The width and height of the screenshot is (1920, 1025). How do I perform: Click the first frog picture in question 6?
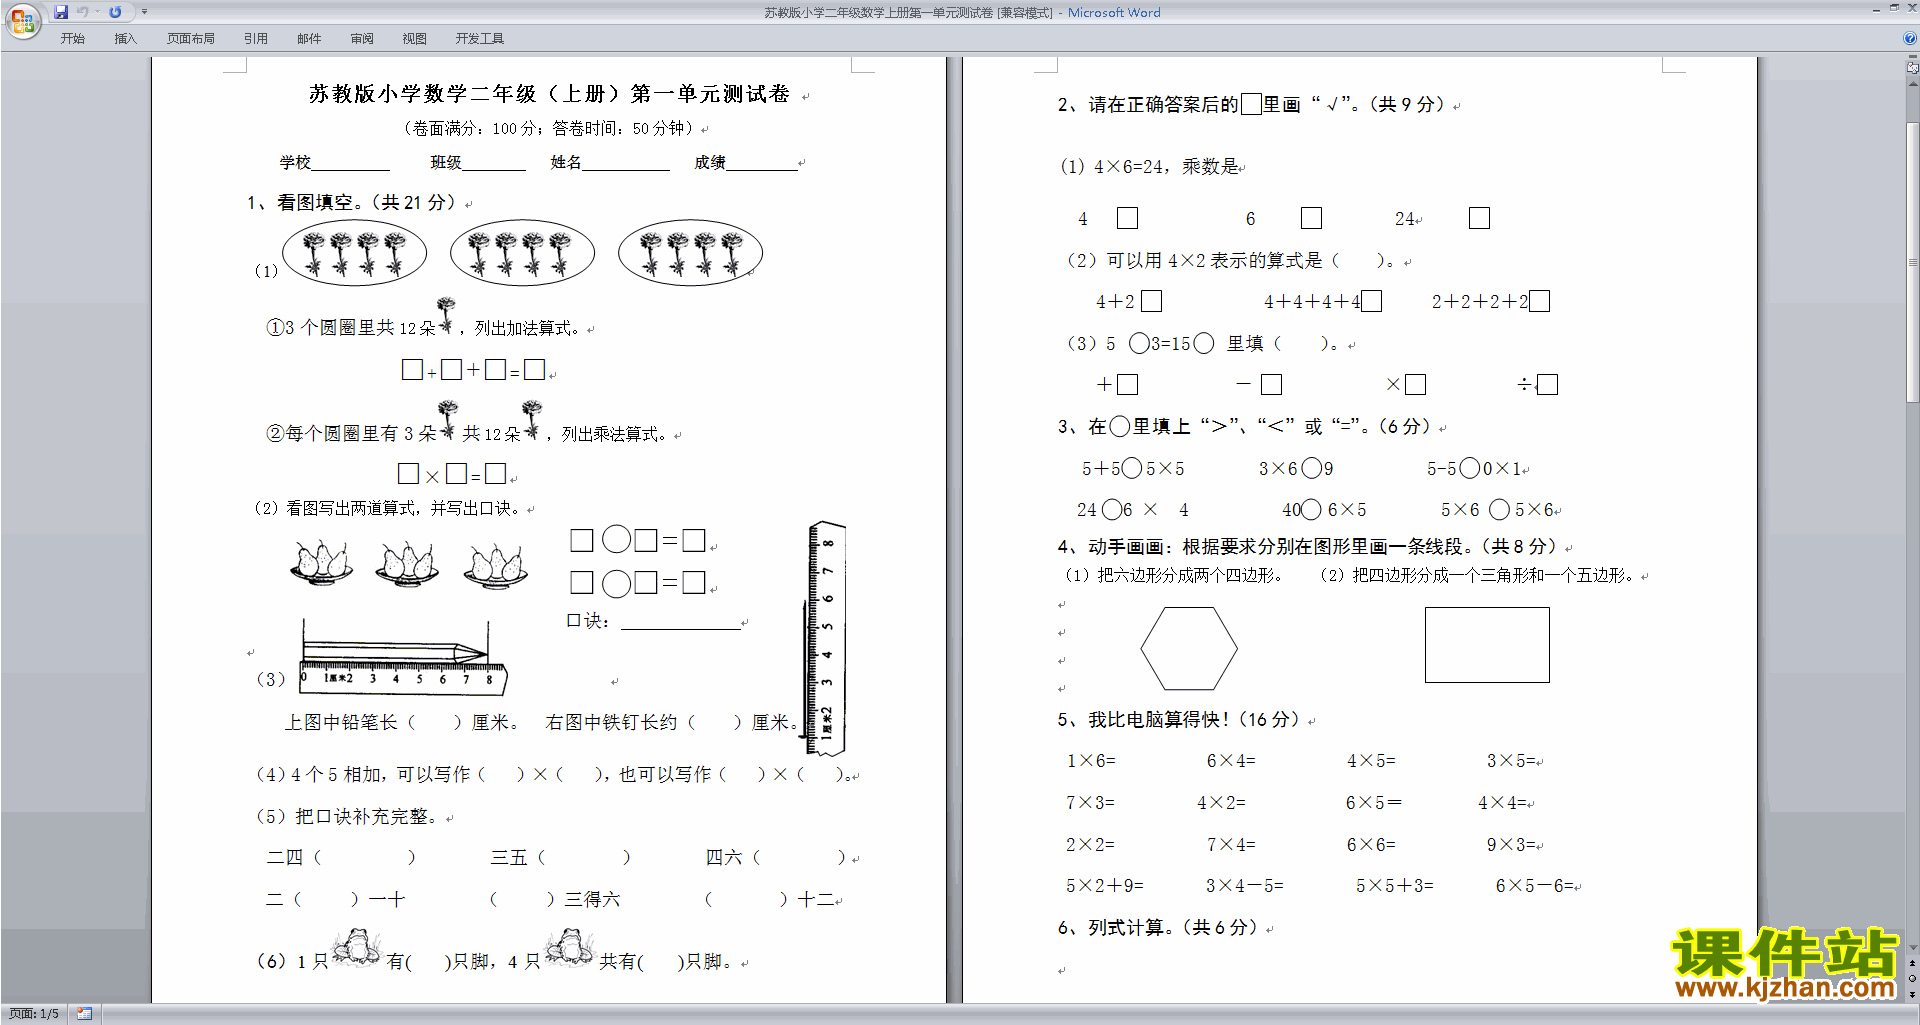(356, 946)
